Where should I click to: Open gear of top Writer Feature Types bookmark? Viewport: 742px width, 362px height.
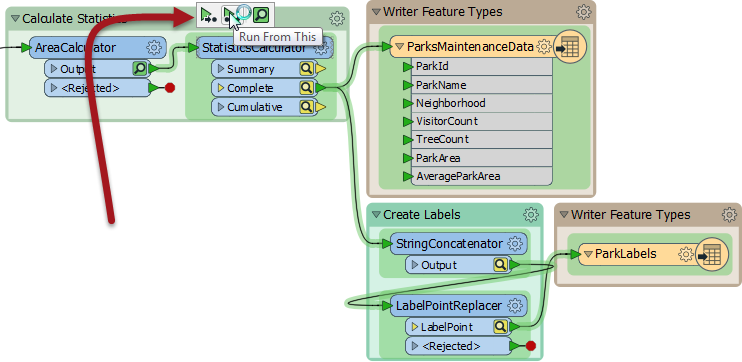click(583, 12)
